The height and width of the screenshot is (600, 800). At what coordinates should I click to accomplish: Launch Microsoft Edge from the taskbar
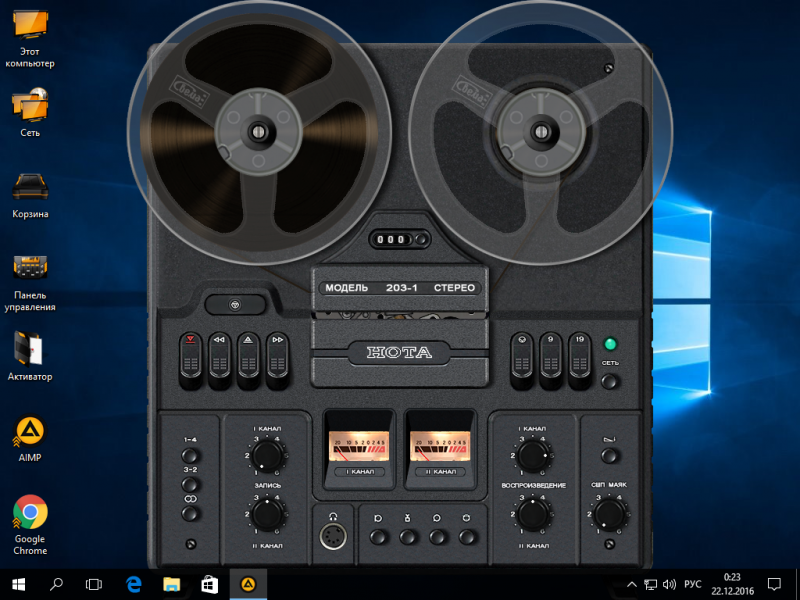point(134,584)
